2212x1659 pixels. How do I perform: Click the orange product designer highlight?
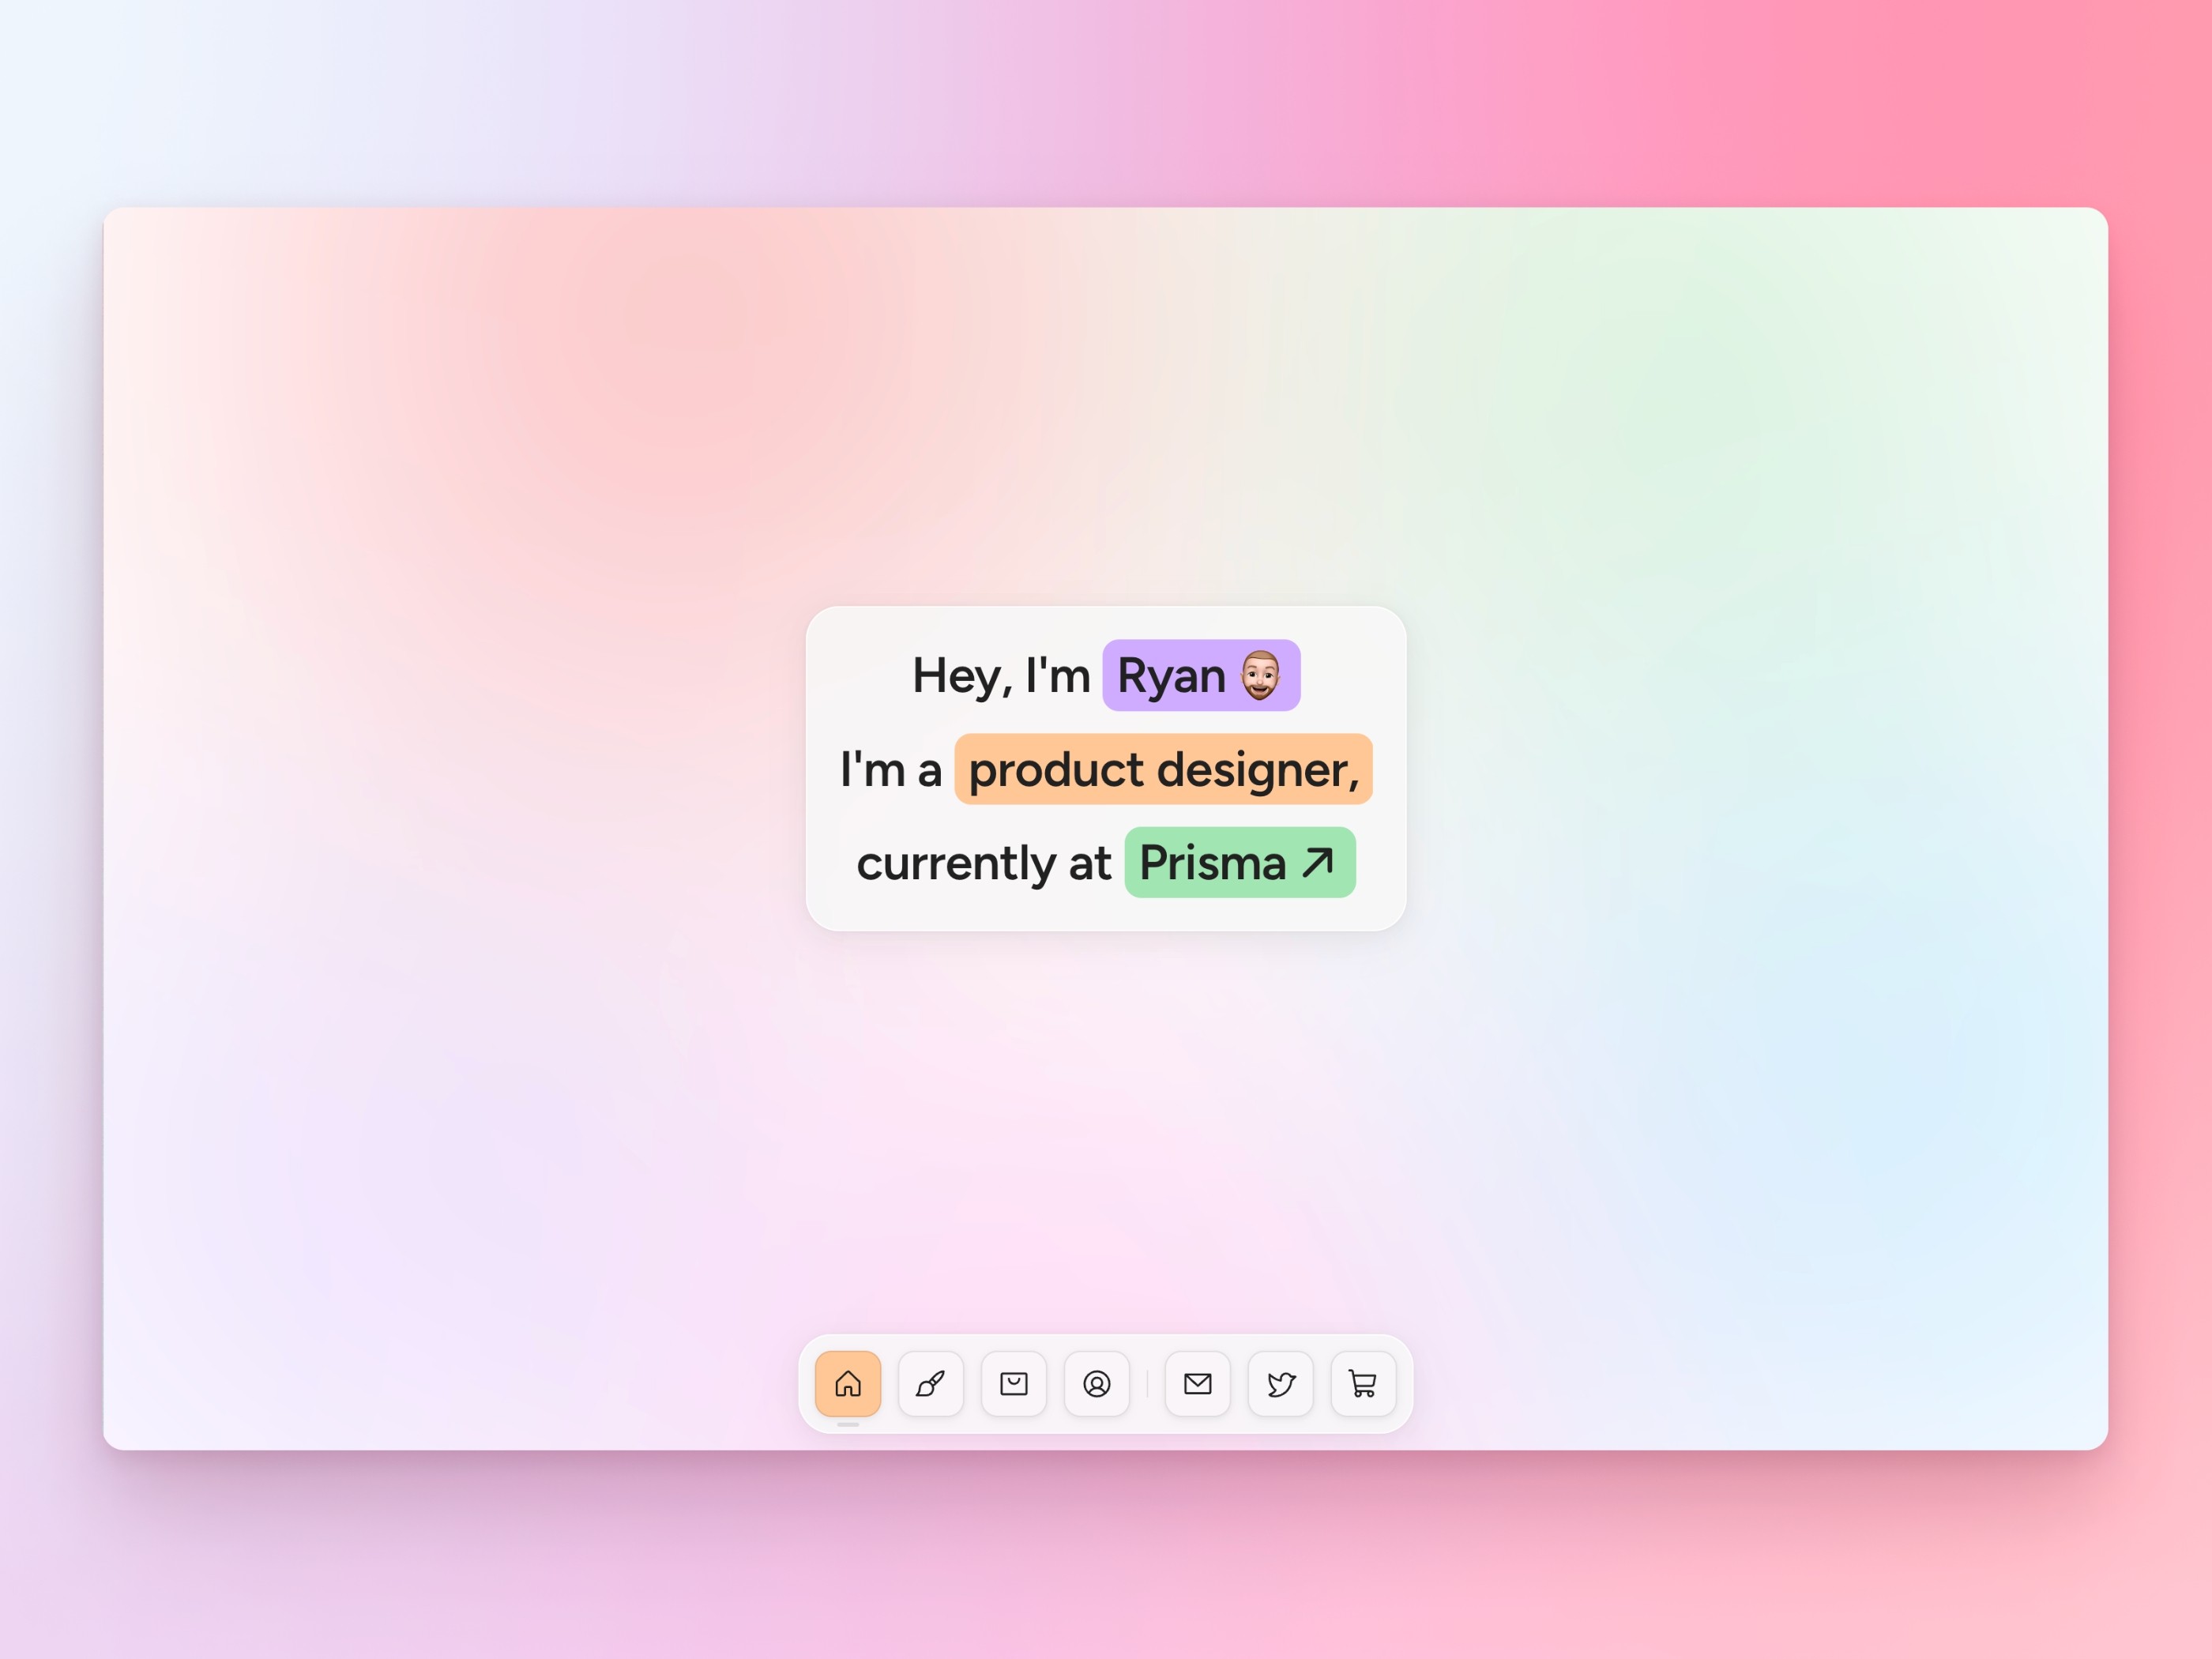coord(1163,769)
